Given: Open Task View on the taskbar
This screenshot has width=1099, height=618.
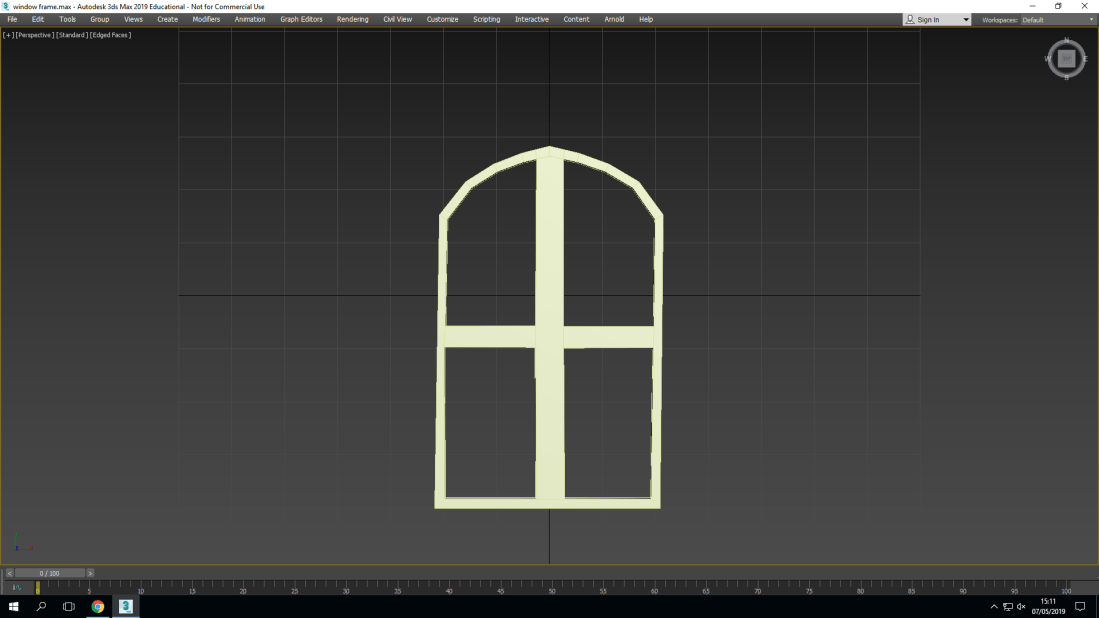Looking at the screenshot, I should [x=69, y=606].
